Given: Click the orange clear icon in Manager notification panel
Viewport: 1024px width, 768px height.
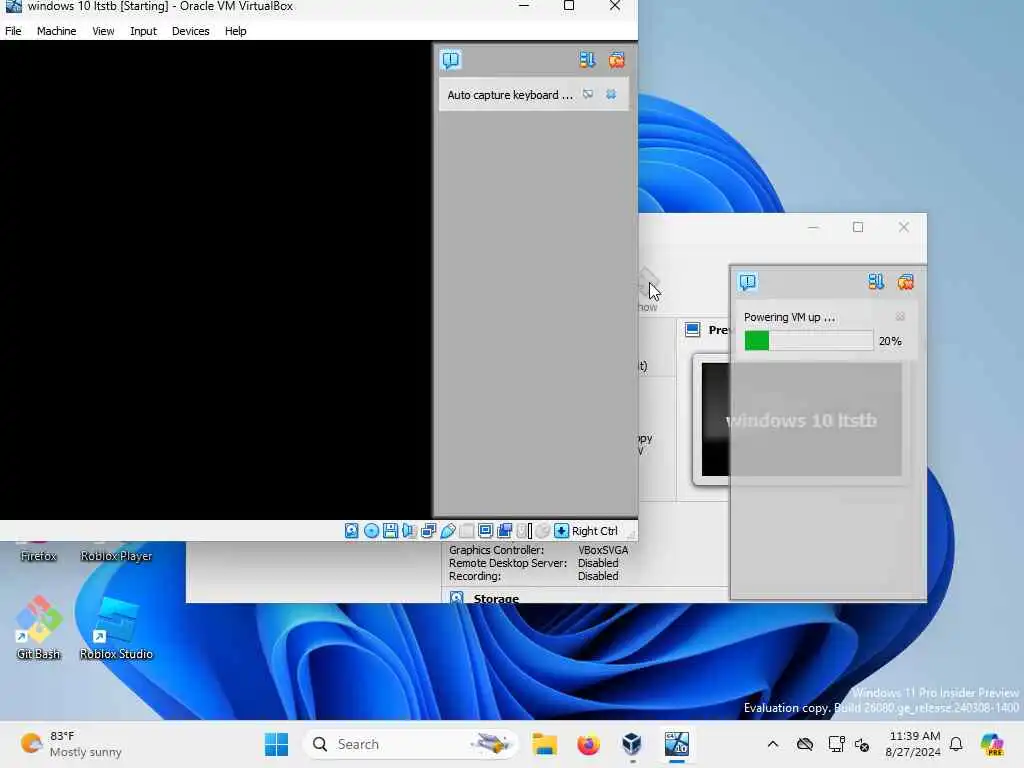Looking at the screenshot, I should [x=905, y=282].
